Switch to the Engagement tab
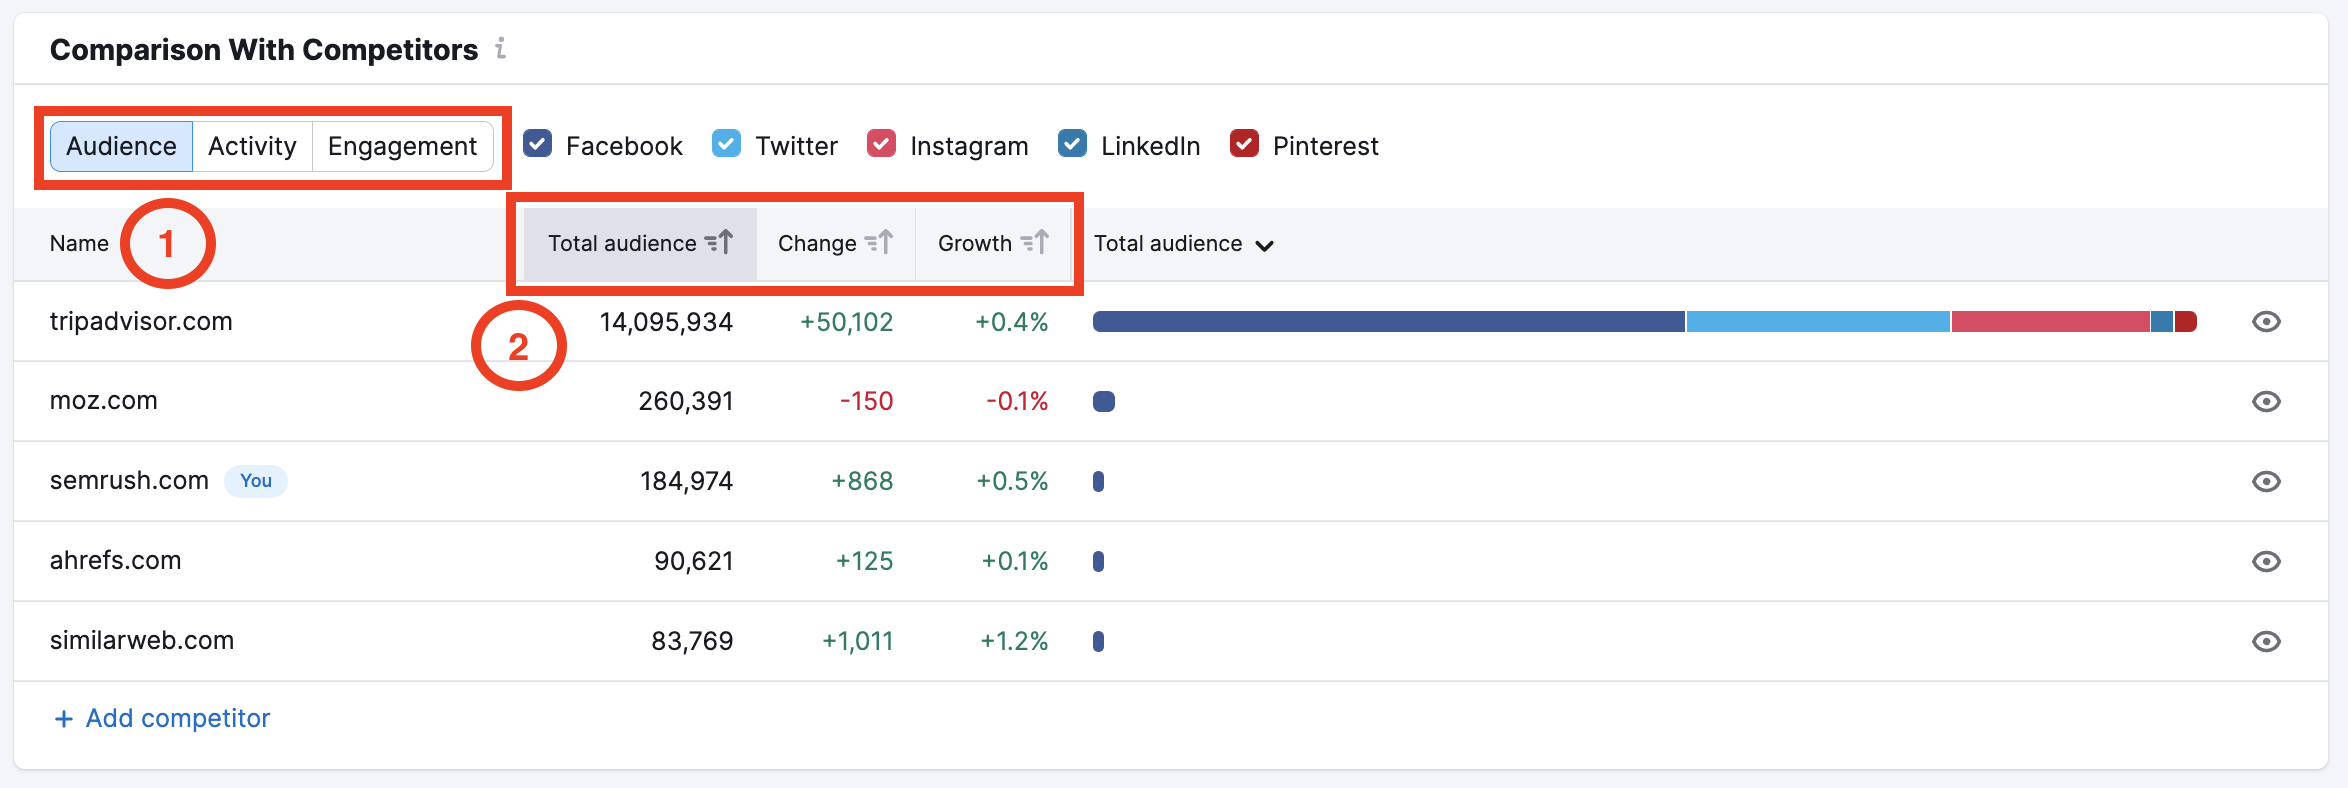2348x788 pixels. point(402,146)
